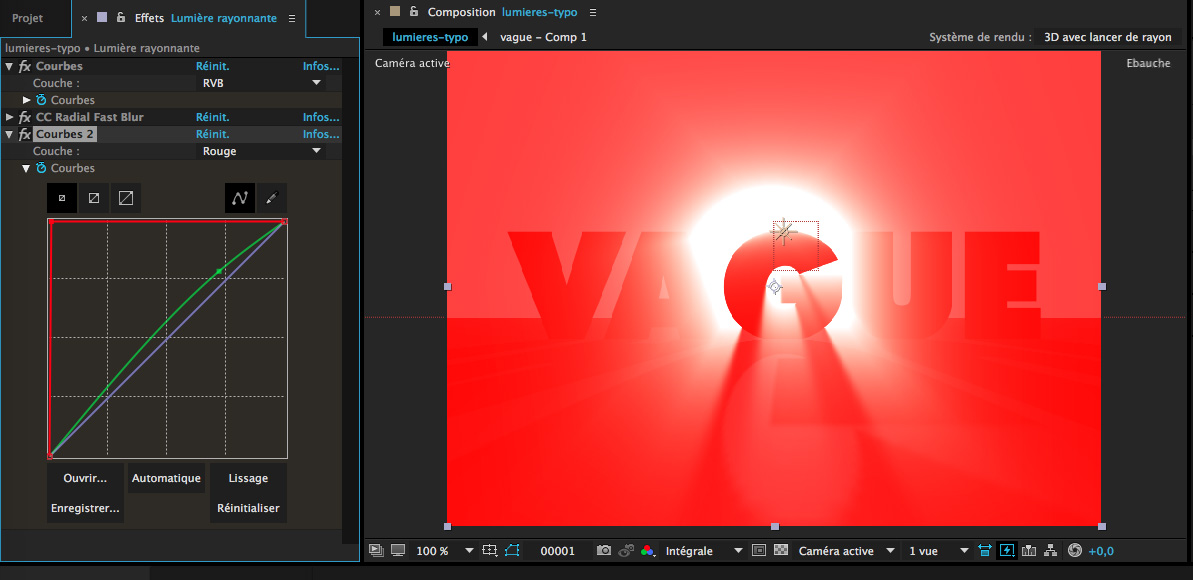
Task: Open the 100 % magnification dropdown
Action: [x=445, y=550]
